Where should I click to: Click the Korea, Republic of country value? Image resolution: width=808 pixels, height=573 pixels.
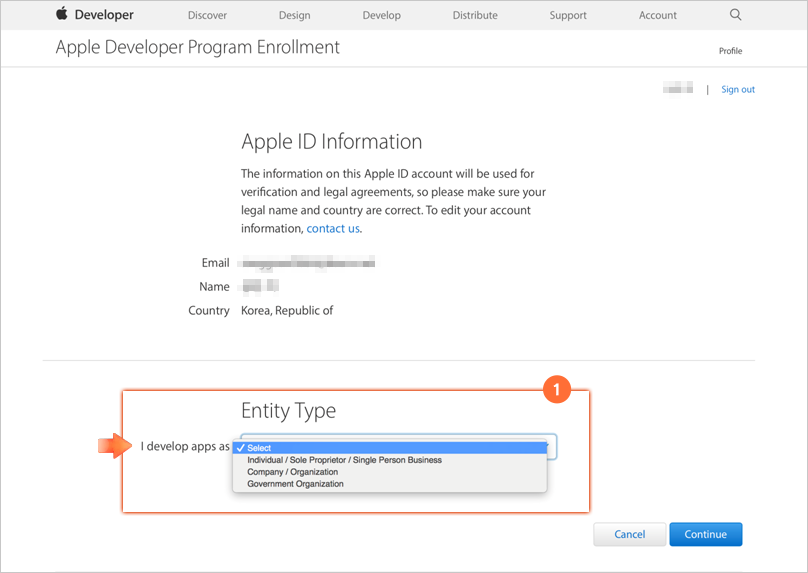(287, 311)
